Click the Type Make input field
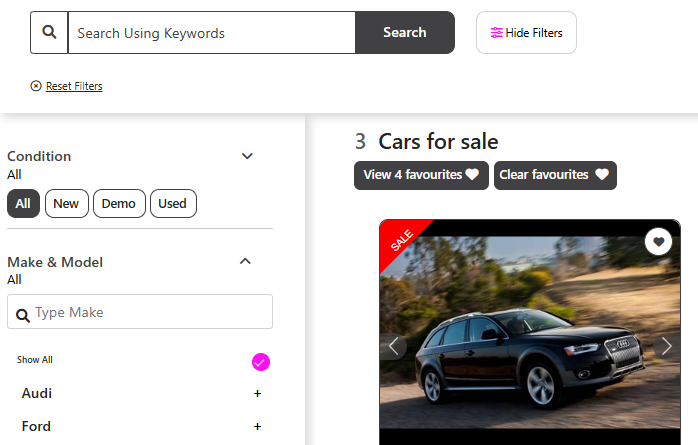 pyautogui.click(x=150, y=312)
